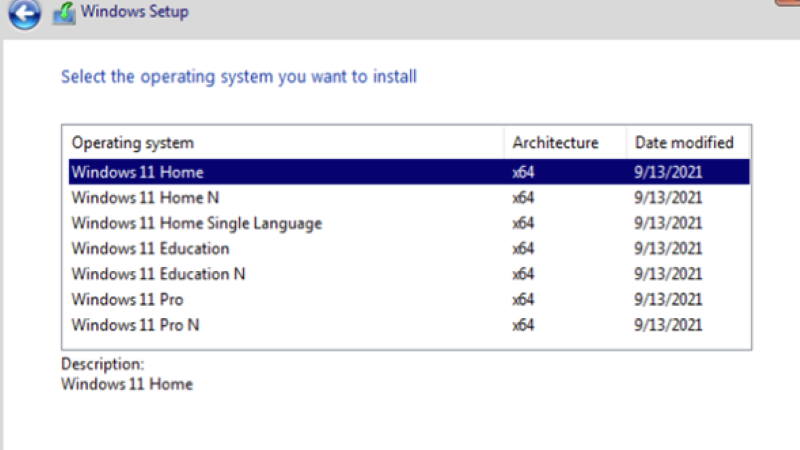Select Windows 11 Home N

[409, 197]
